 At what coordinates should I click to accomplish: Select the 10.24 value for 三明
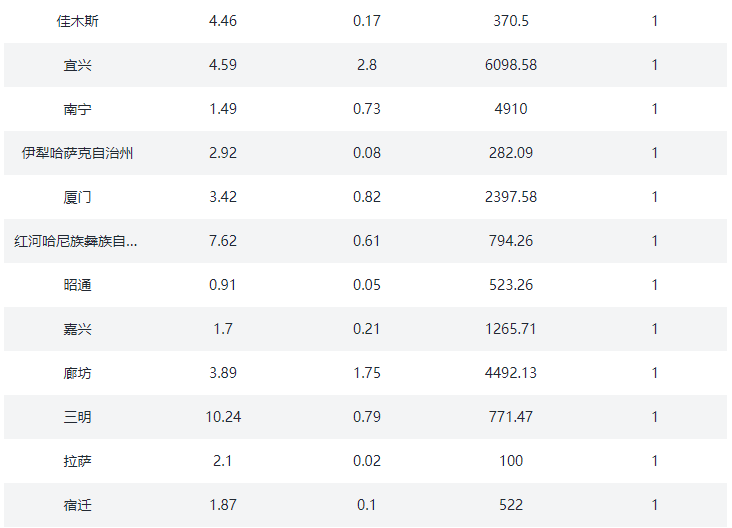coord(222,417)
